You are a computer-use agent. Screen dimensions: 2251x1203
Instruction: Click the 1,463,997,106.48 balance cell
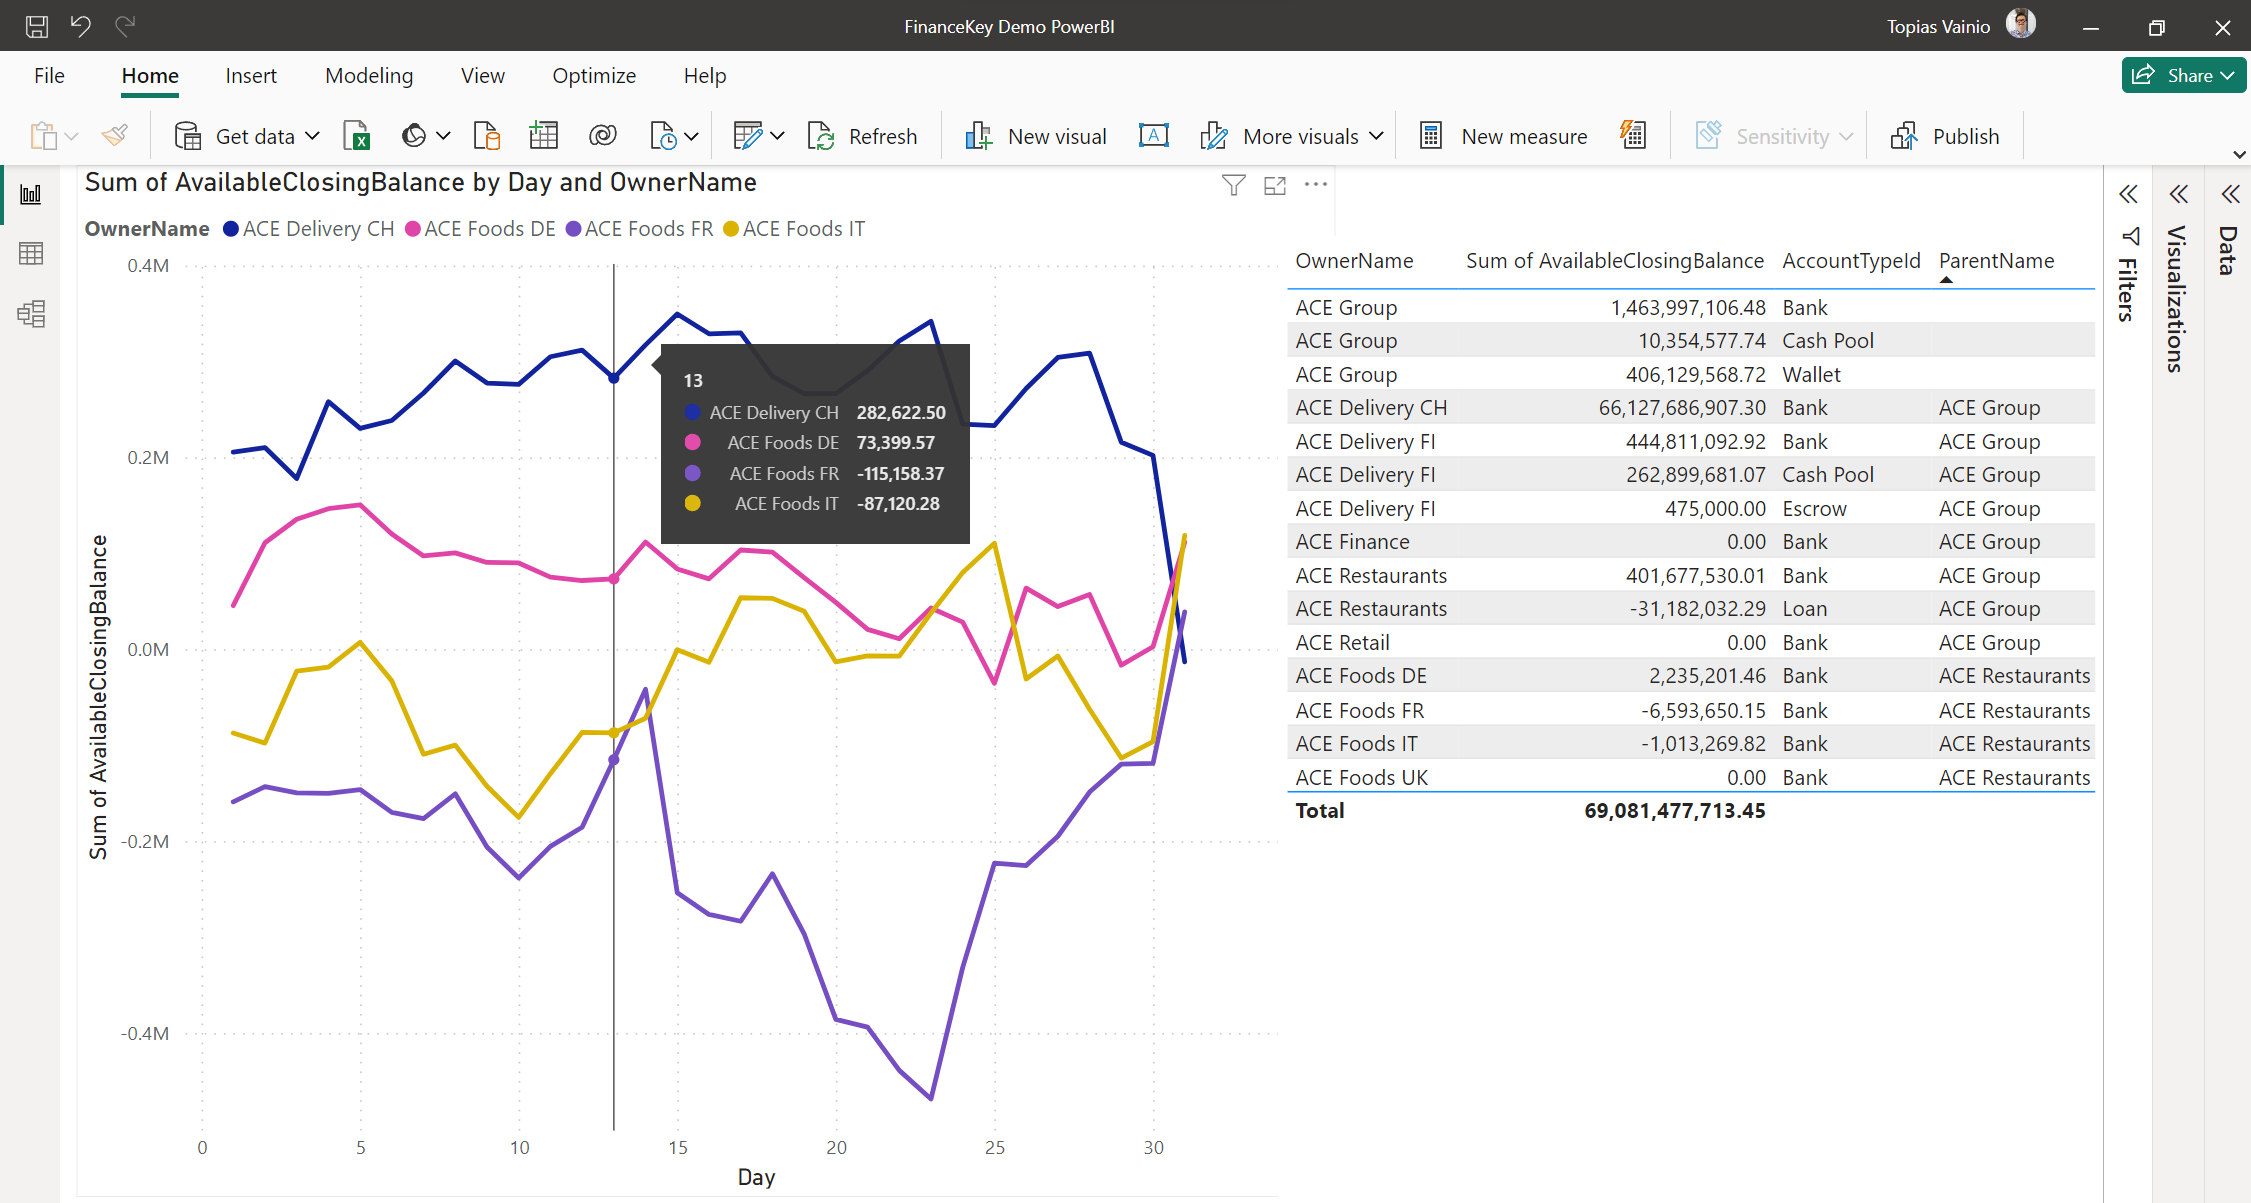point(1688,308)
